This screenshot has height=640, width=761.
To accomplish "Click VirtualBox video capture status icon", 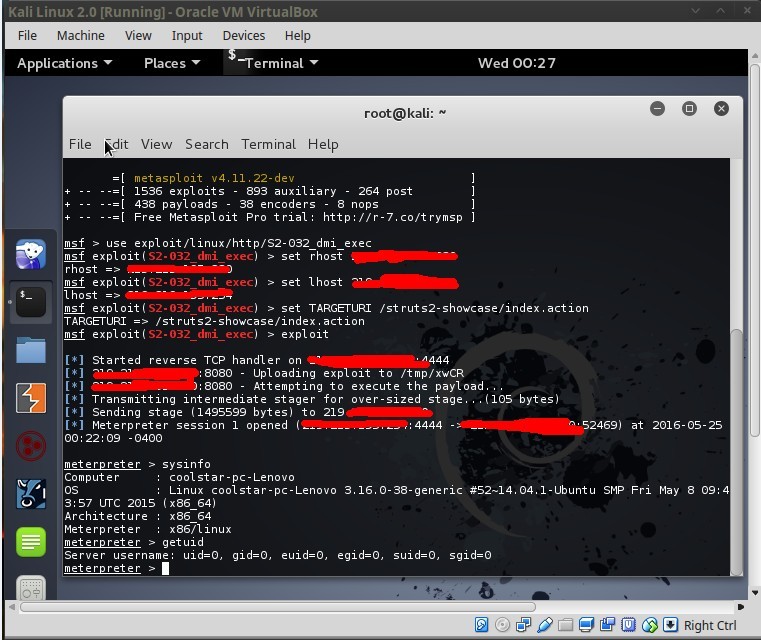I will pyautogui.click(x=607, y=625).
